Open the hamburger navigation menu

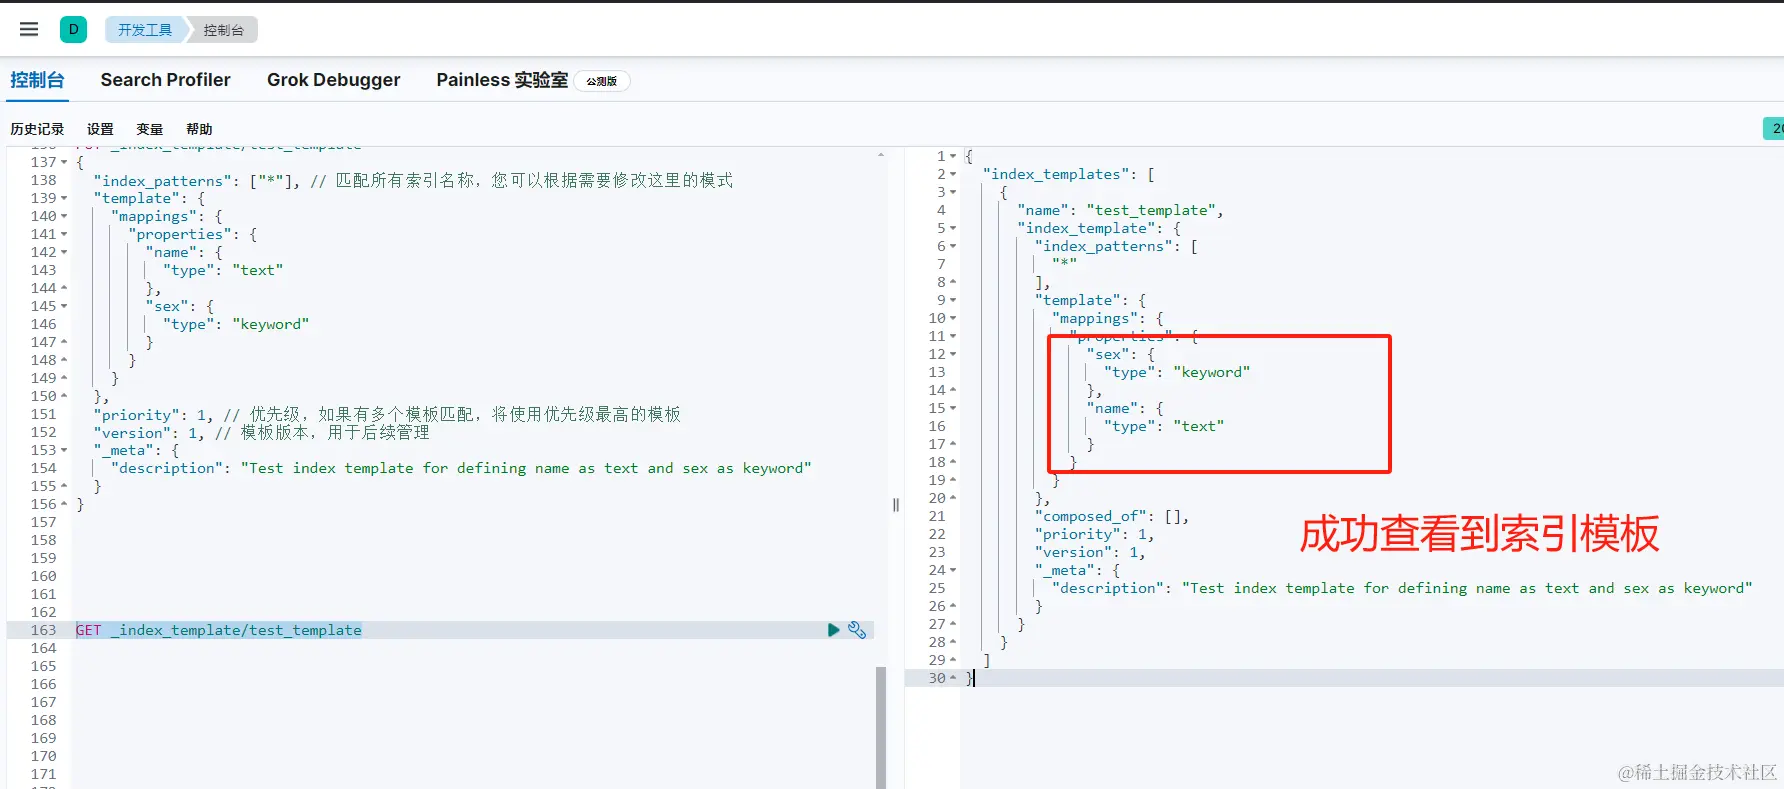pos(29,29)
